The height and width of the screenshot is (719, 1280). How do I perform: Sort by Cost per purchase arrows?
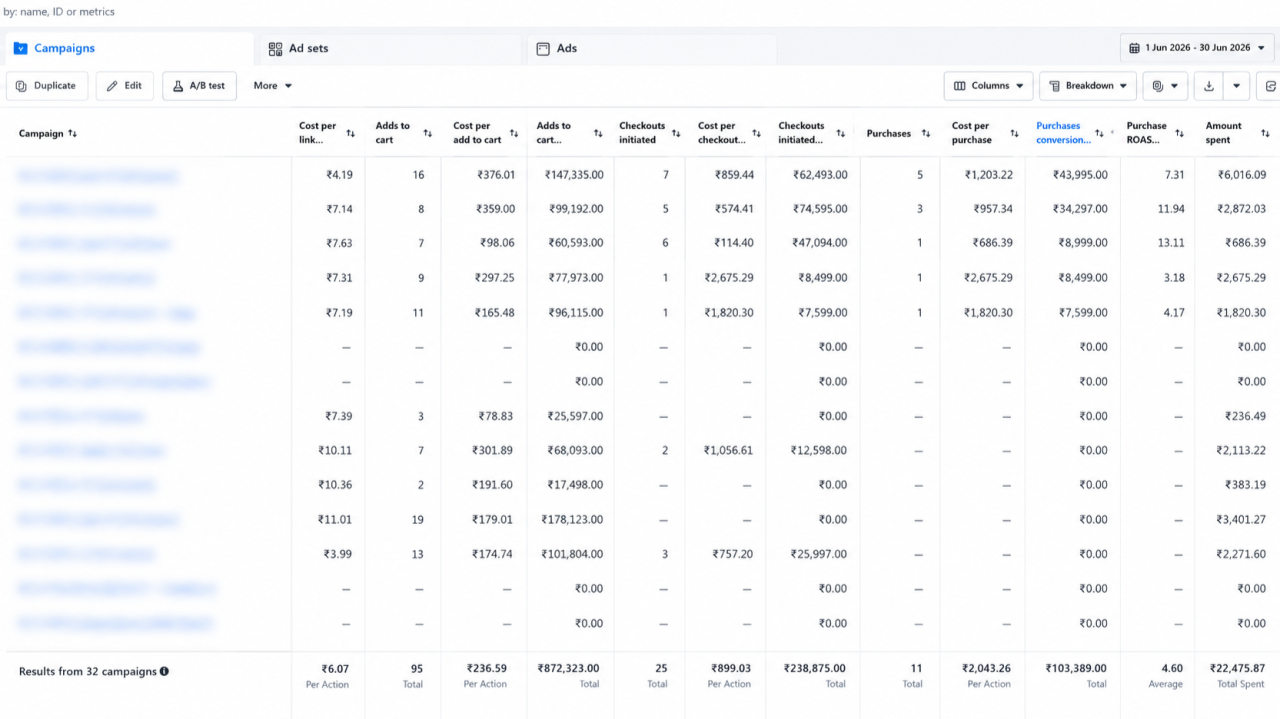(x=1014, y=133)
